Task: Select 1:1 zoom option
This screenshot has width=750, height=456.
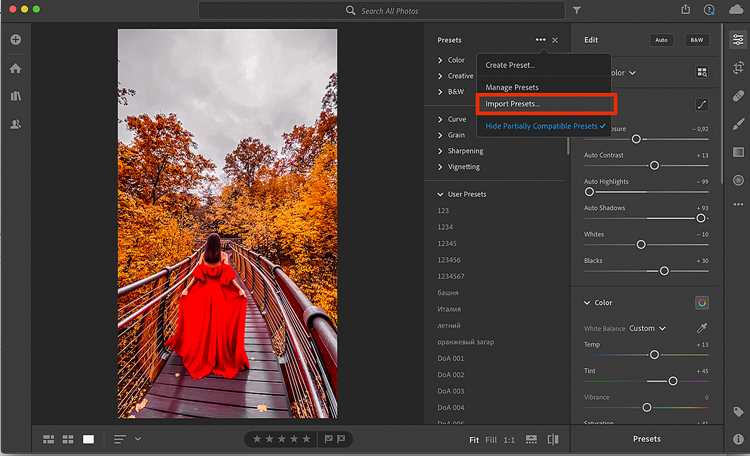Action: click(x=509, y=440)
